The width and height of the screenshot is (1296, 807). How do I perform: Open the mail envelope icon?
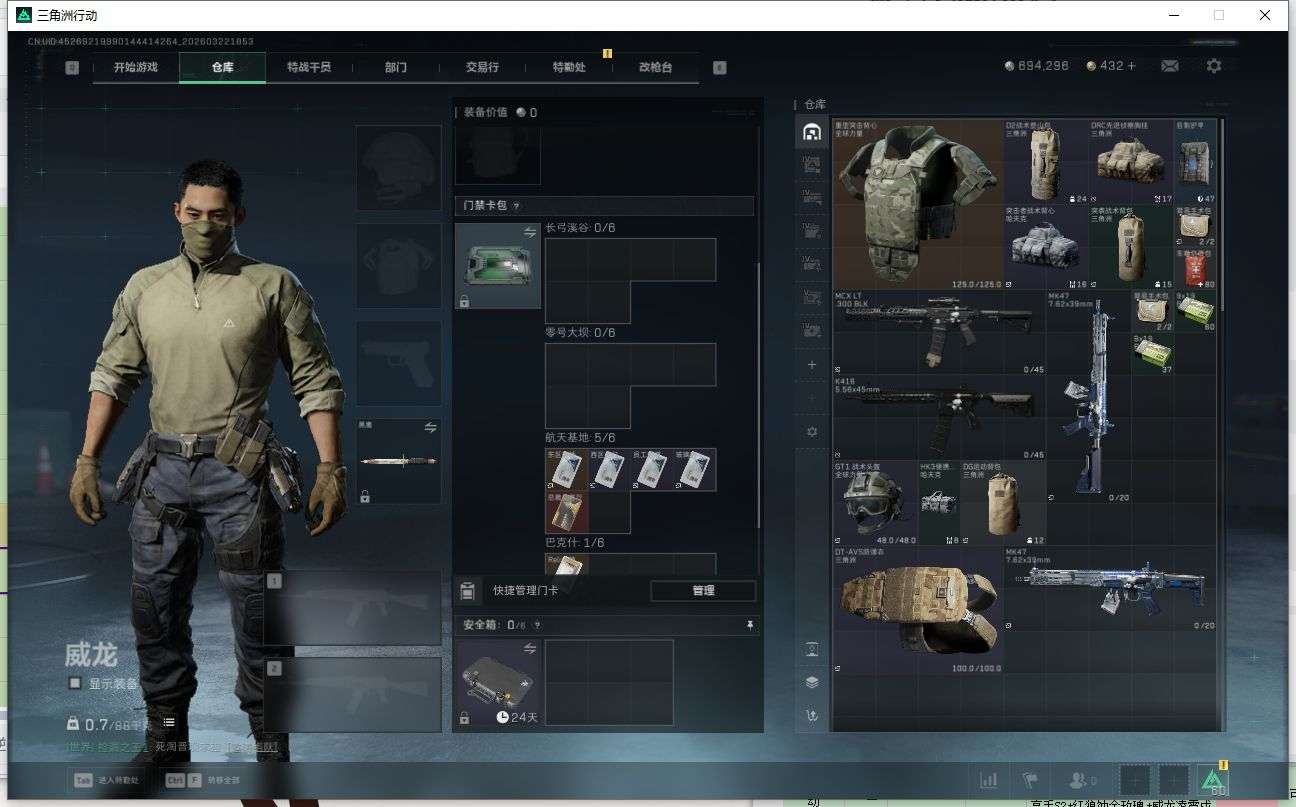pyautogui.click(x=1169, y=66)
